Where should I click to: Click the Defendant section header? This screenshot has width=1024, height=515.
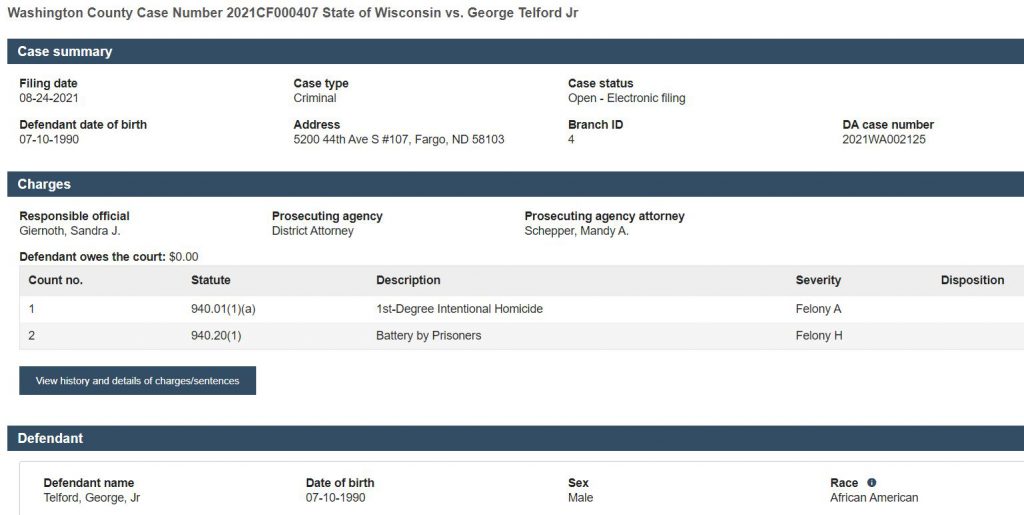(50, 438)
